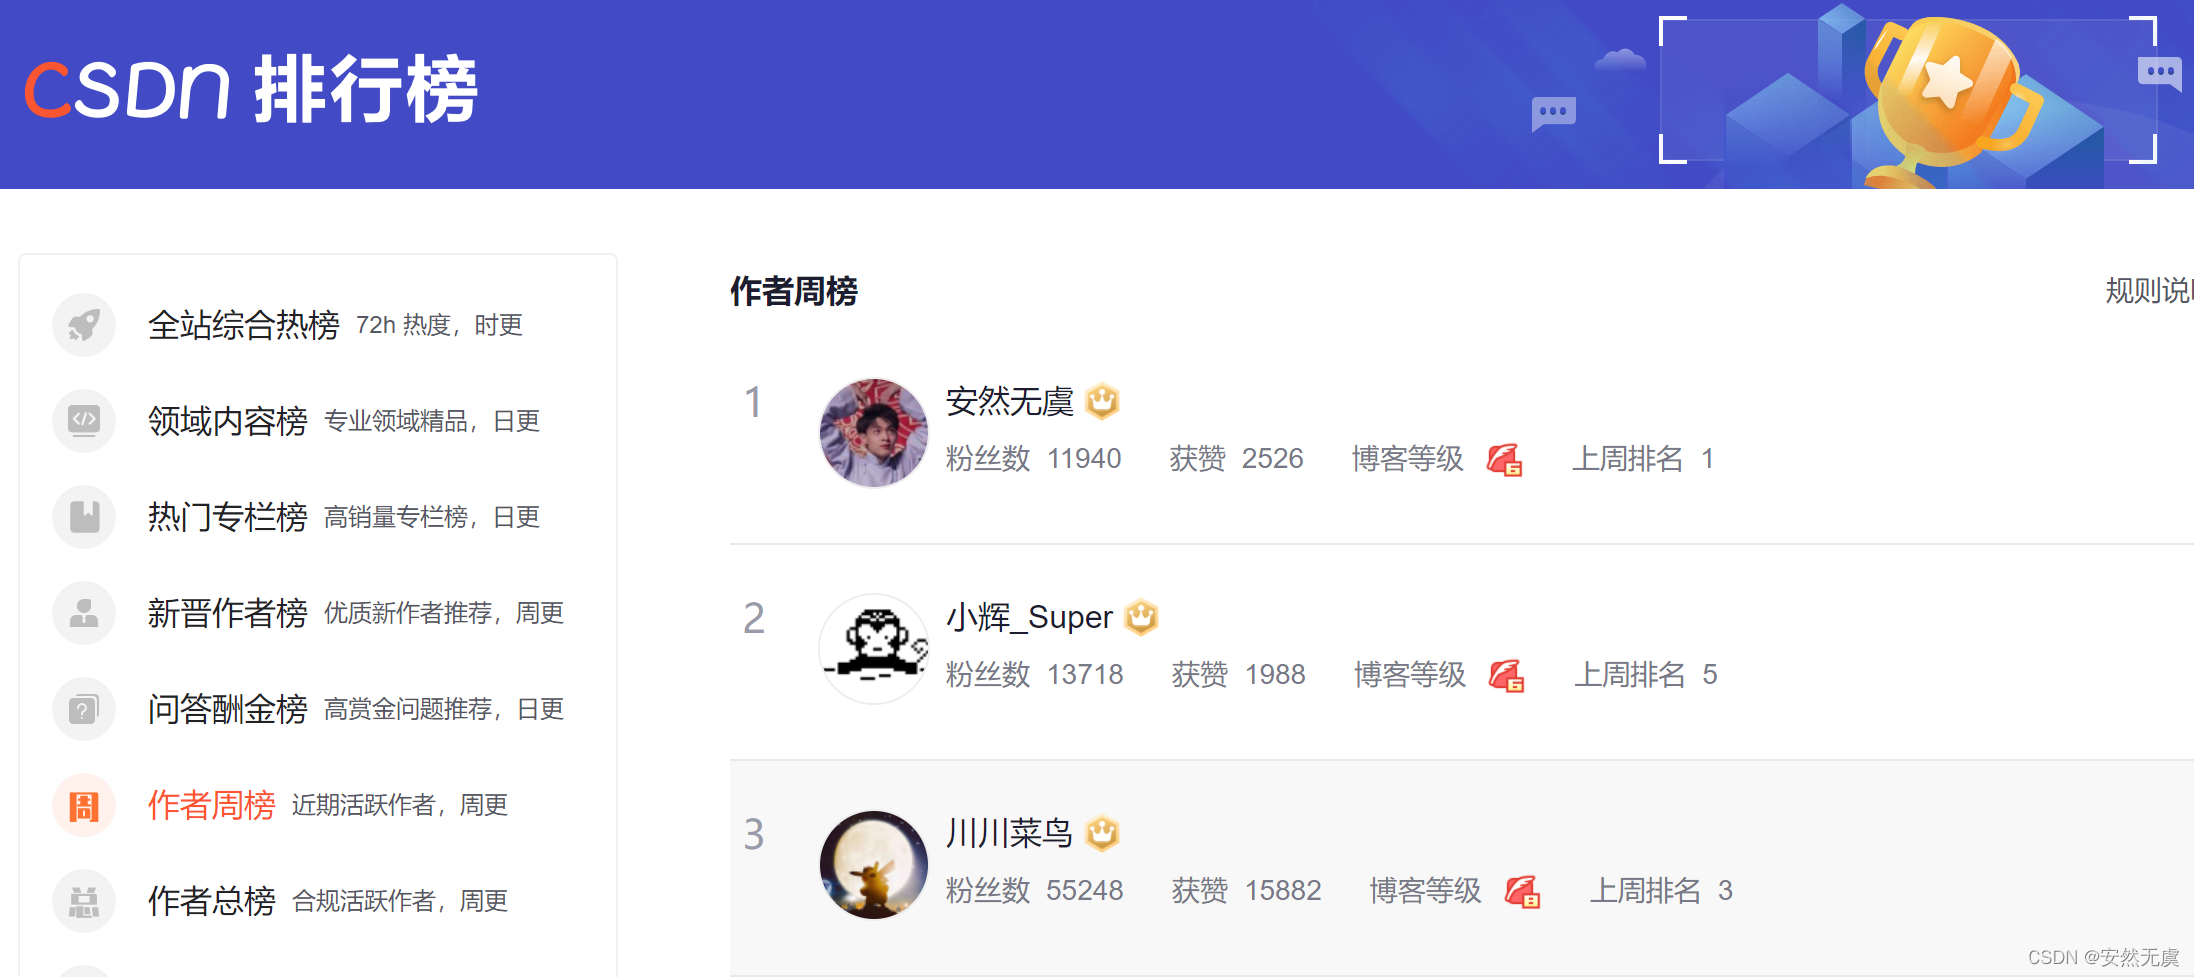Click the code icon beside 领域内容榜
This screenshot has width=2194, height=977.
tap(84, 421)
